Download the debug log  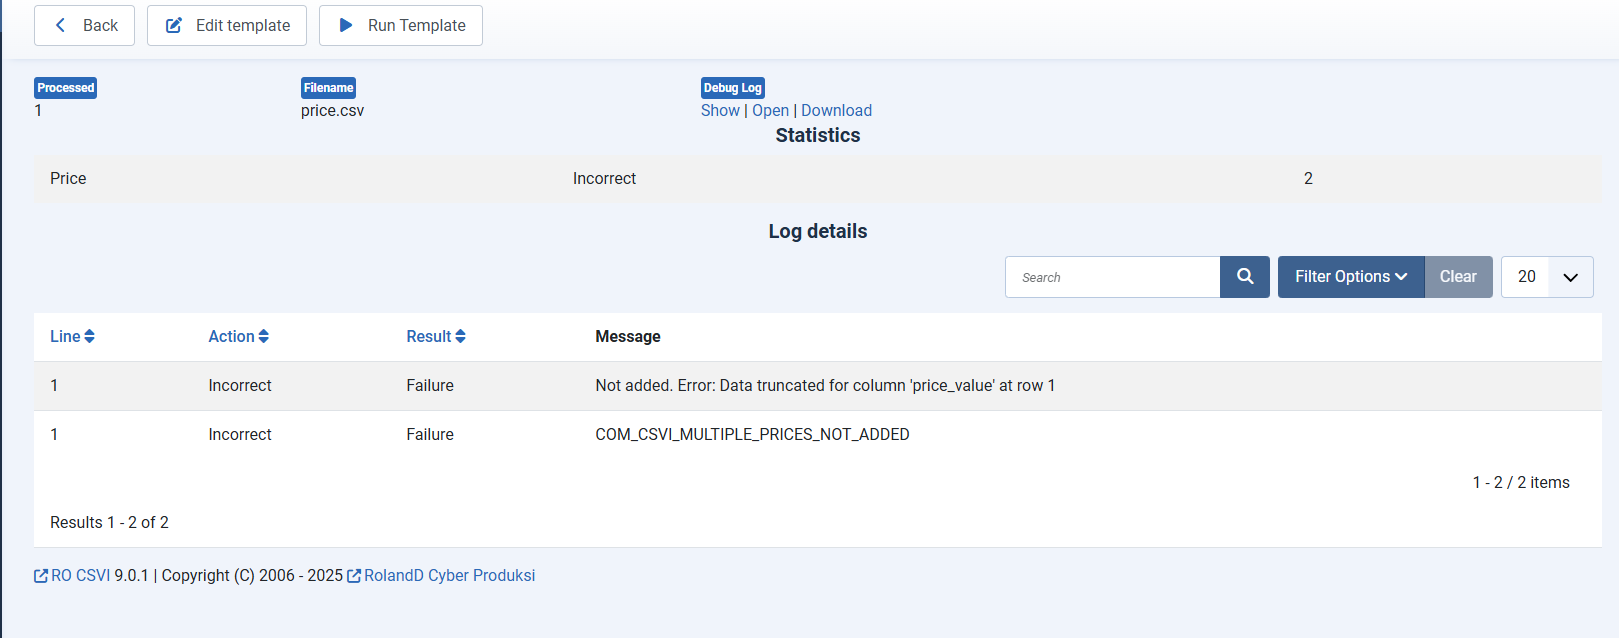836,111
